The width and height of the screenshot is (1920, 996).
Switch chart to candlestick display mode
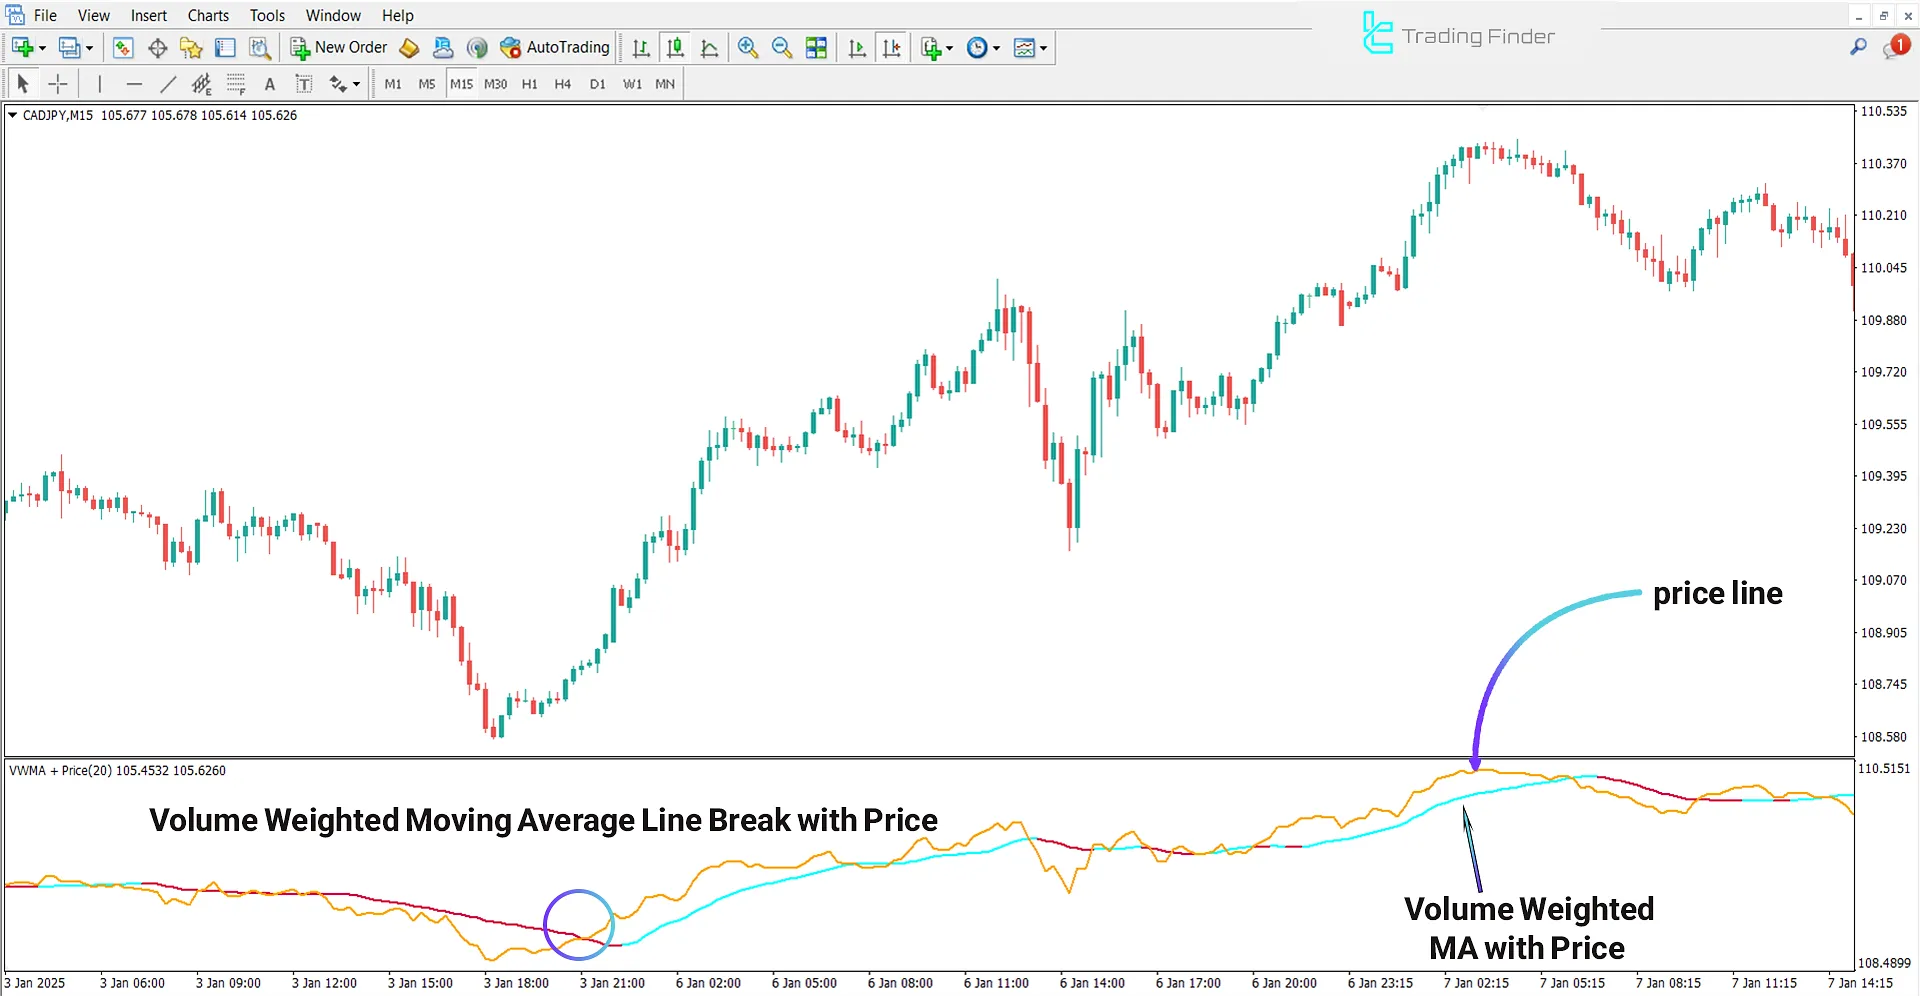click(675, 47)
